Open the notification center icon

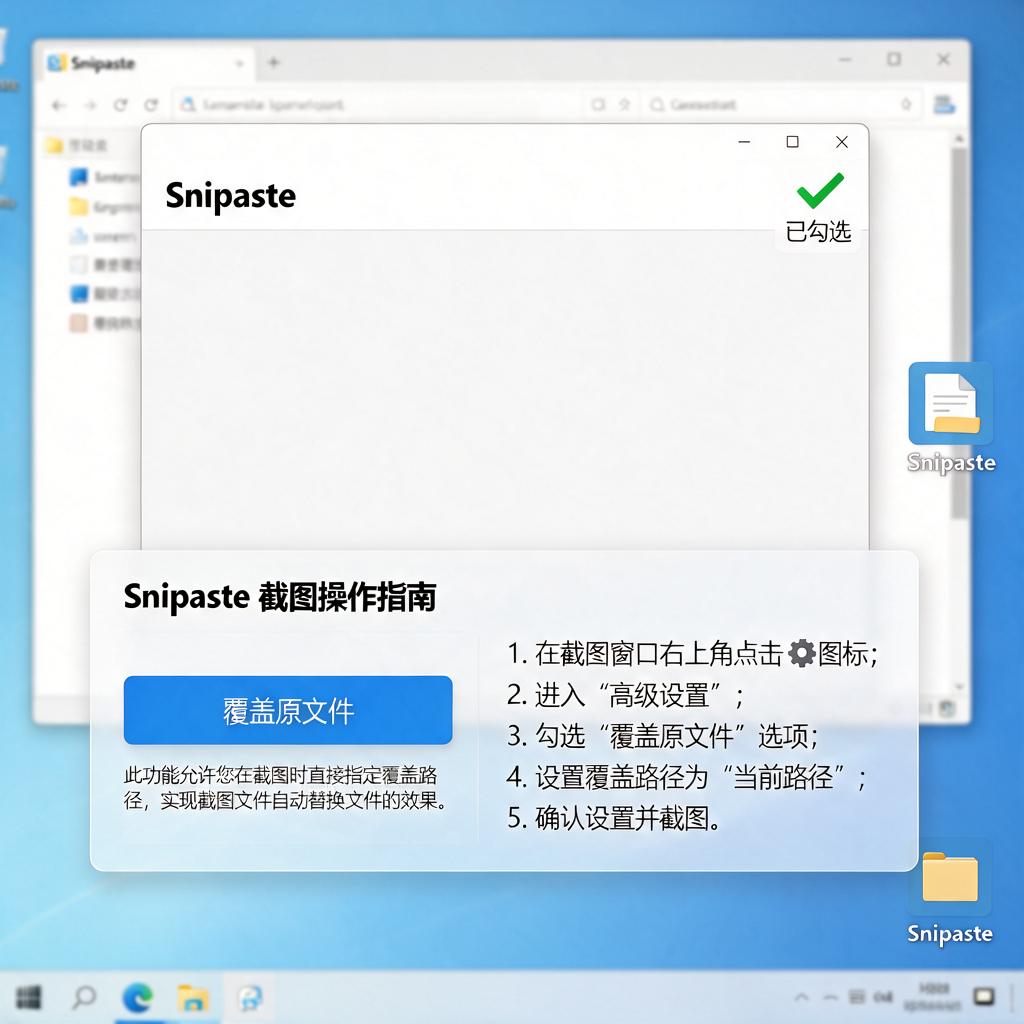coord(984,997)
